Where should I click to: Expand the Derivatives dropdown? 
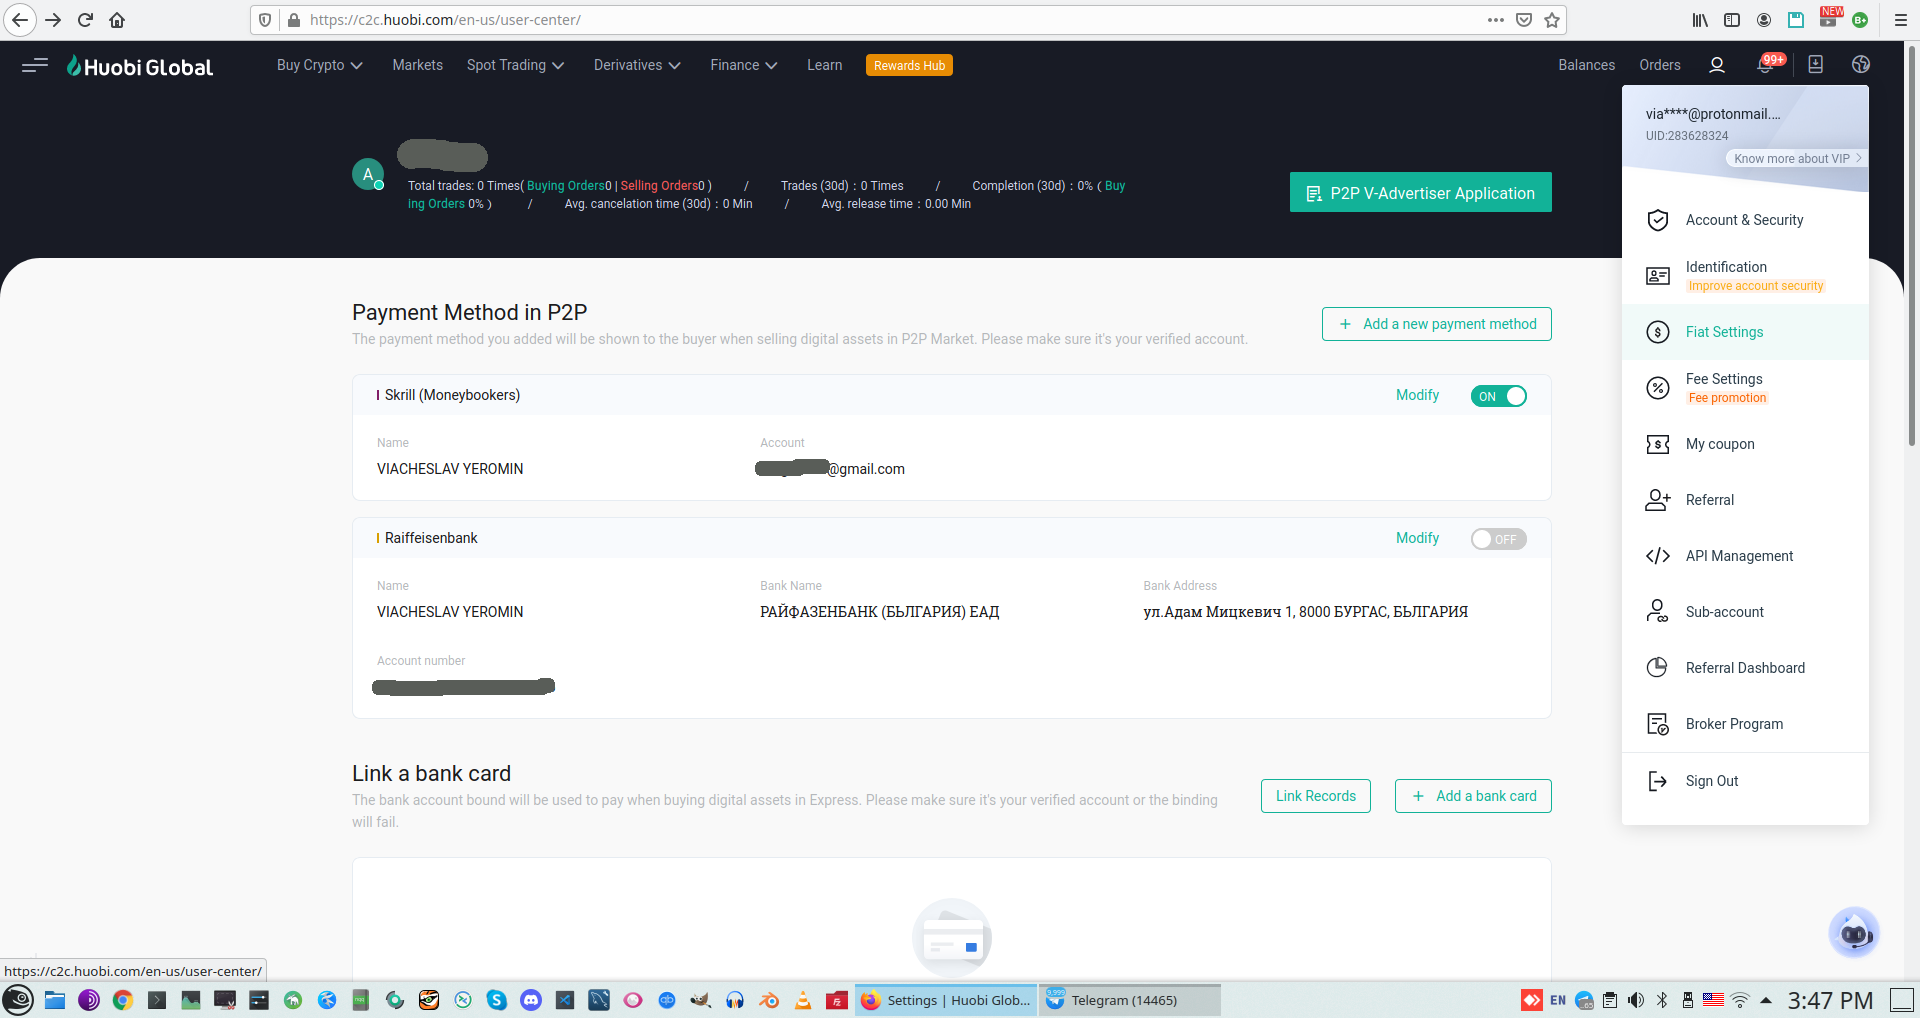tap(637, 65)
